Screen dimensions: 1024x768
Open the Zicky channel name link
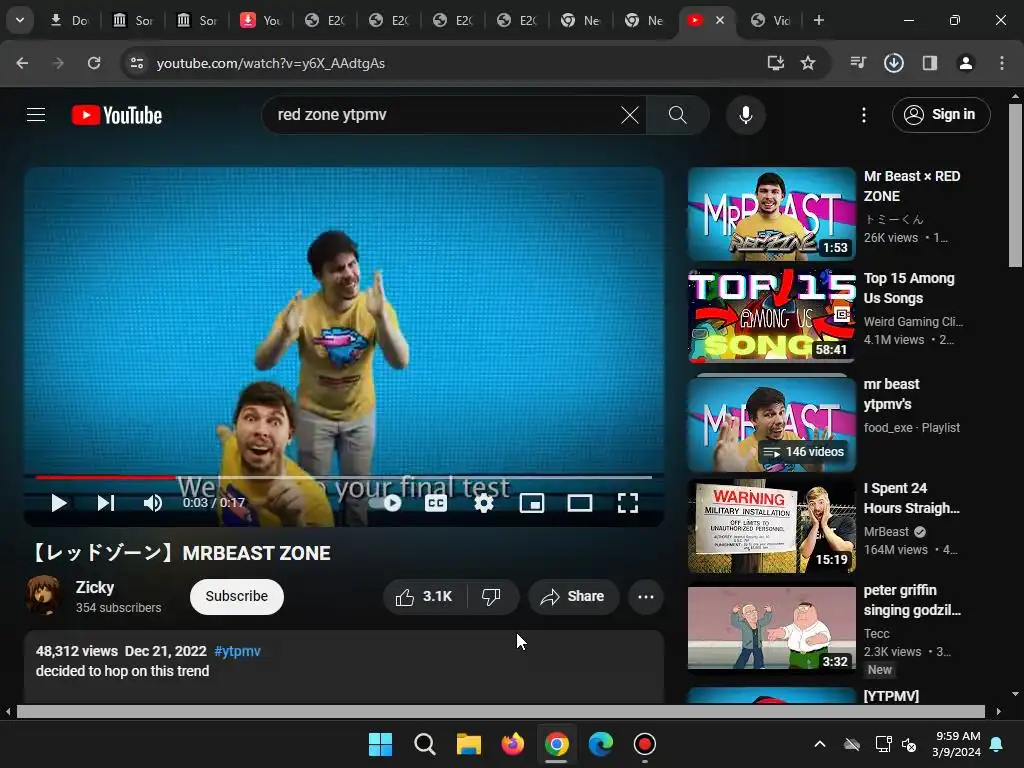point(95,587)
